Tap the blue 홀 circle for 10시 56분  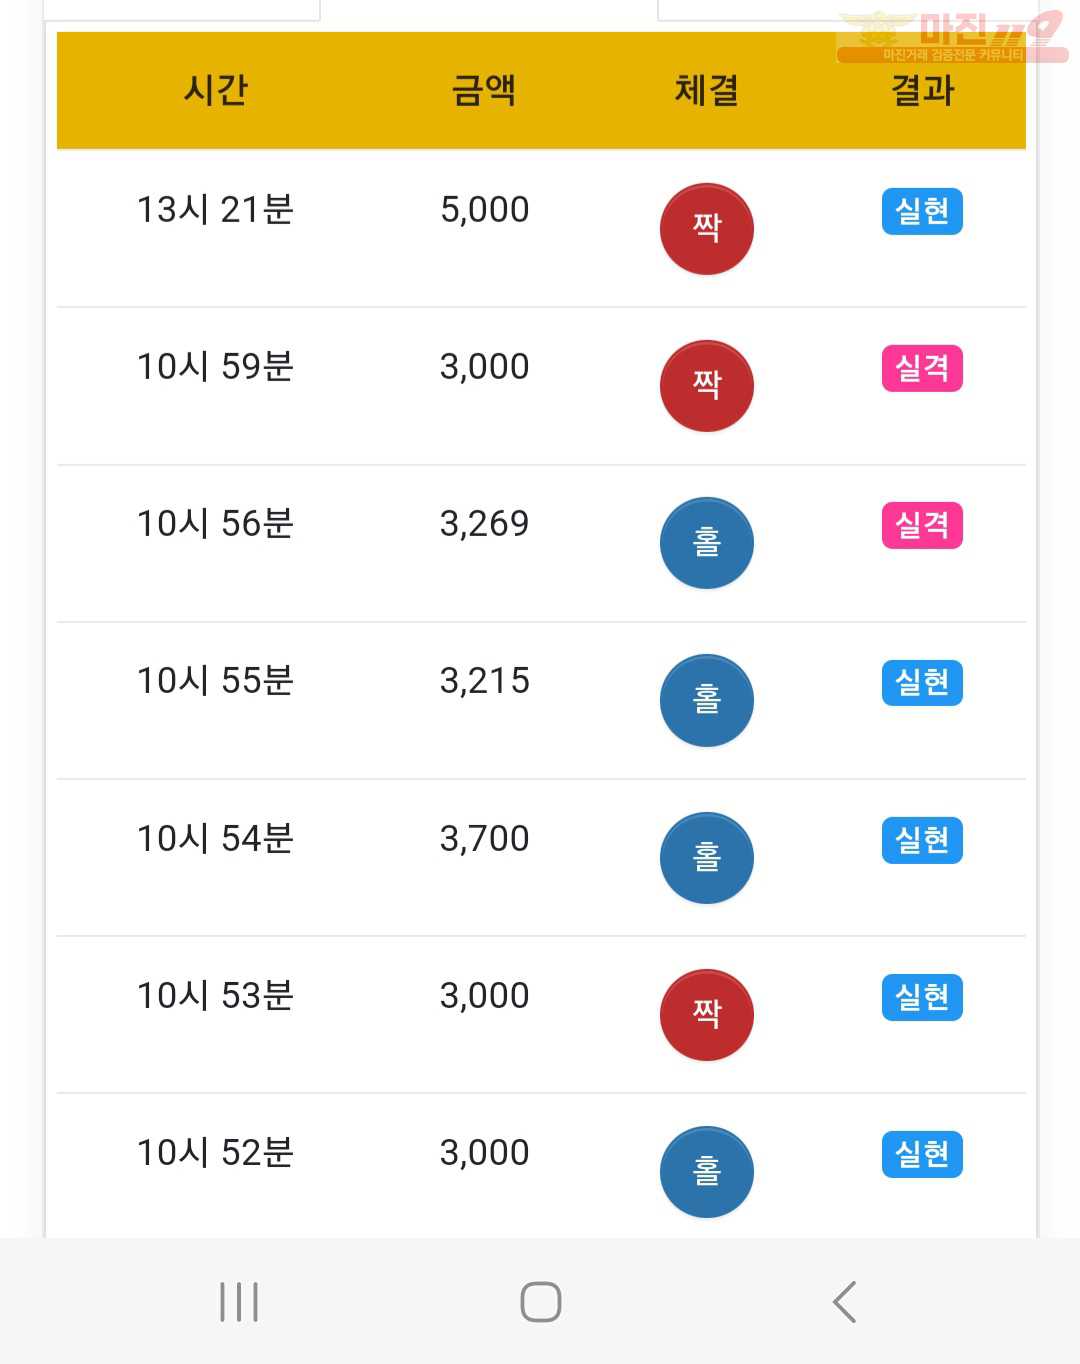pos(706,543)
